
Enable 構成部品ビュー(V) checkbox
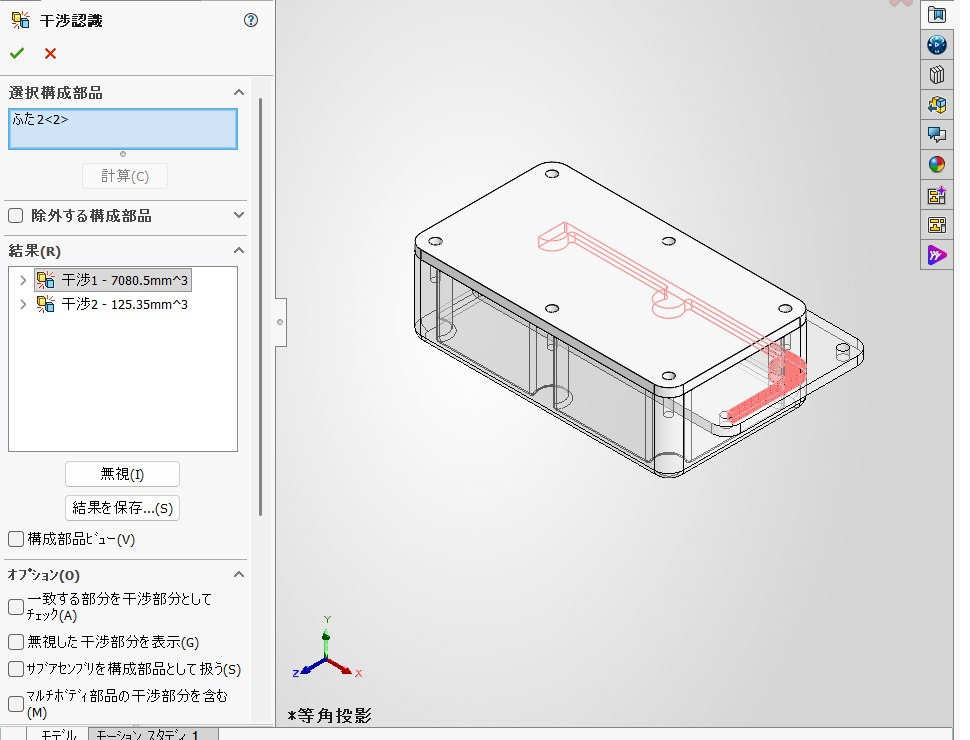click(x=16, y=539)
